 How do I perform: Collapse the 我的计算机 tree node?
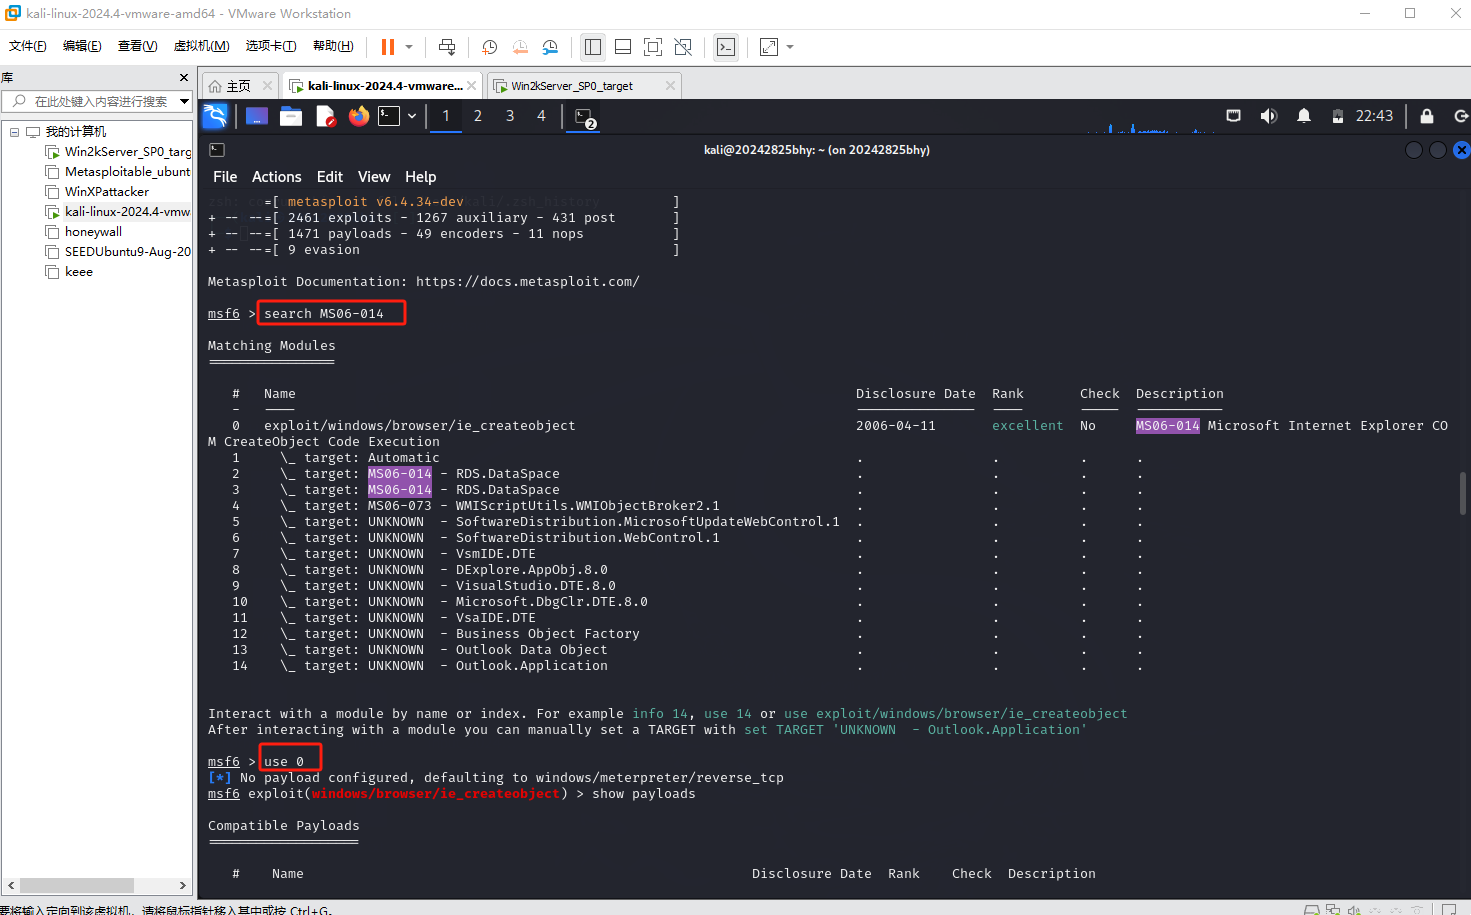click(x=14, y=132)
